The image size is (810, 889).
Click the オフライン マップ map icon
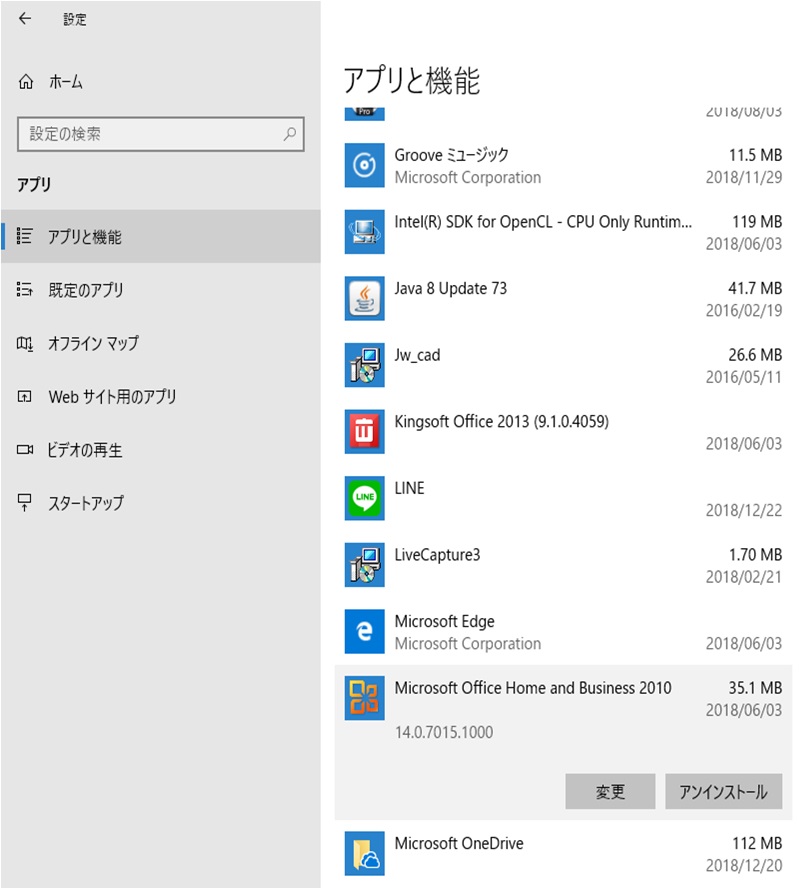[x=24, y=343]
